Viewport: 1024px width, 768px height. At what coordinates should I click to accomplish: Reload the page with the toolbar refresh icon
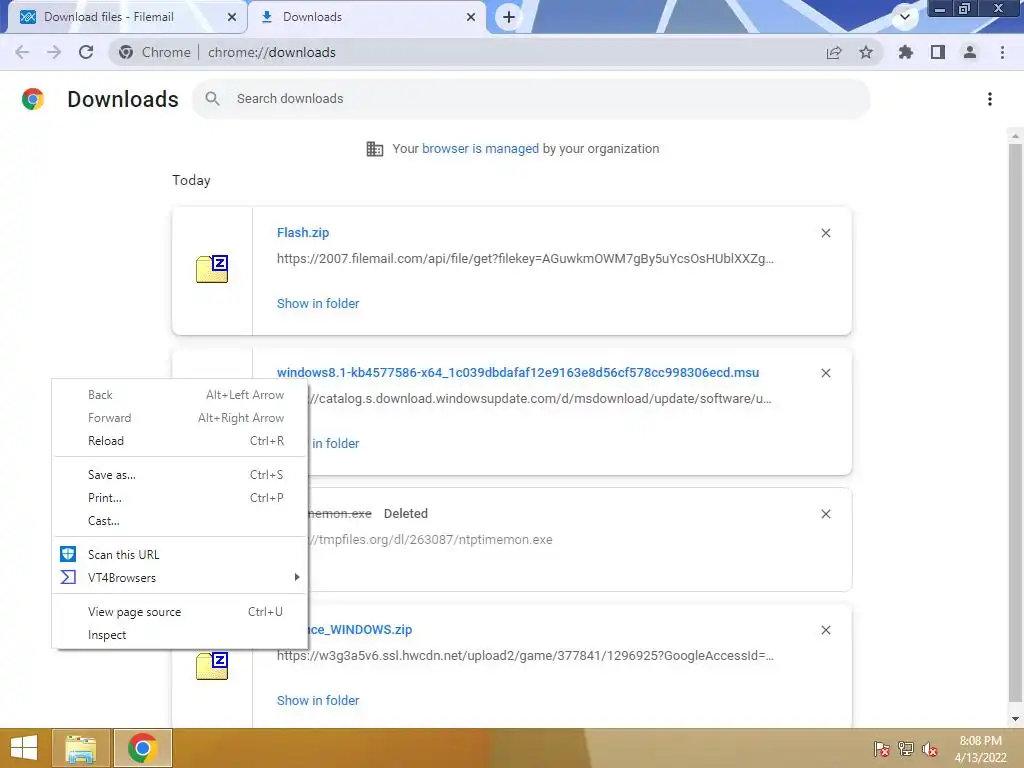pyautogui.click(x=86, y=52)
